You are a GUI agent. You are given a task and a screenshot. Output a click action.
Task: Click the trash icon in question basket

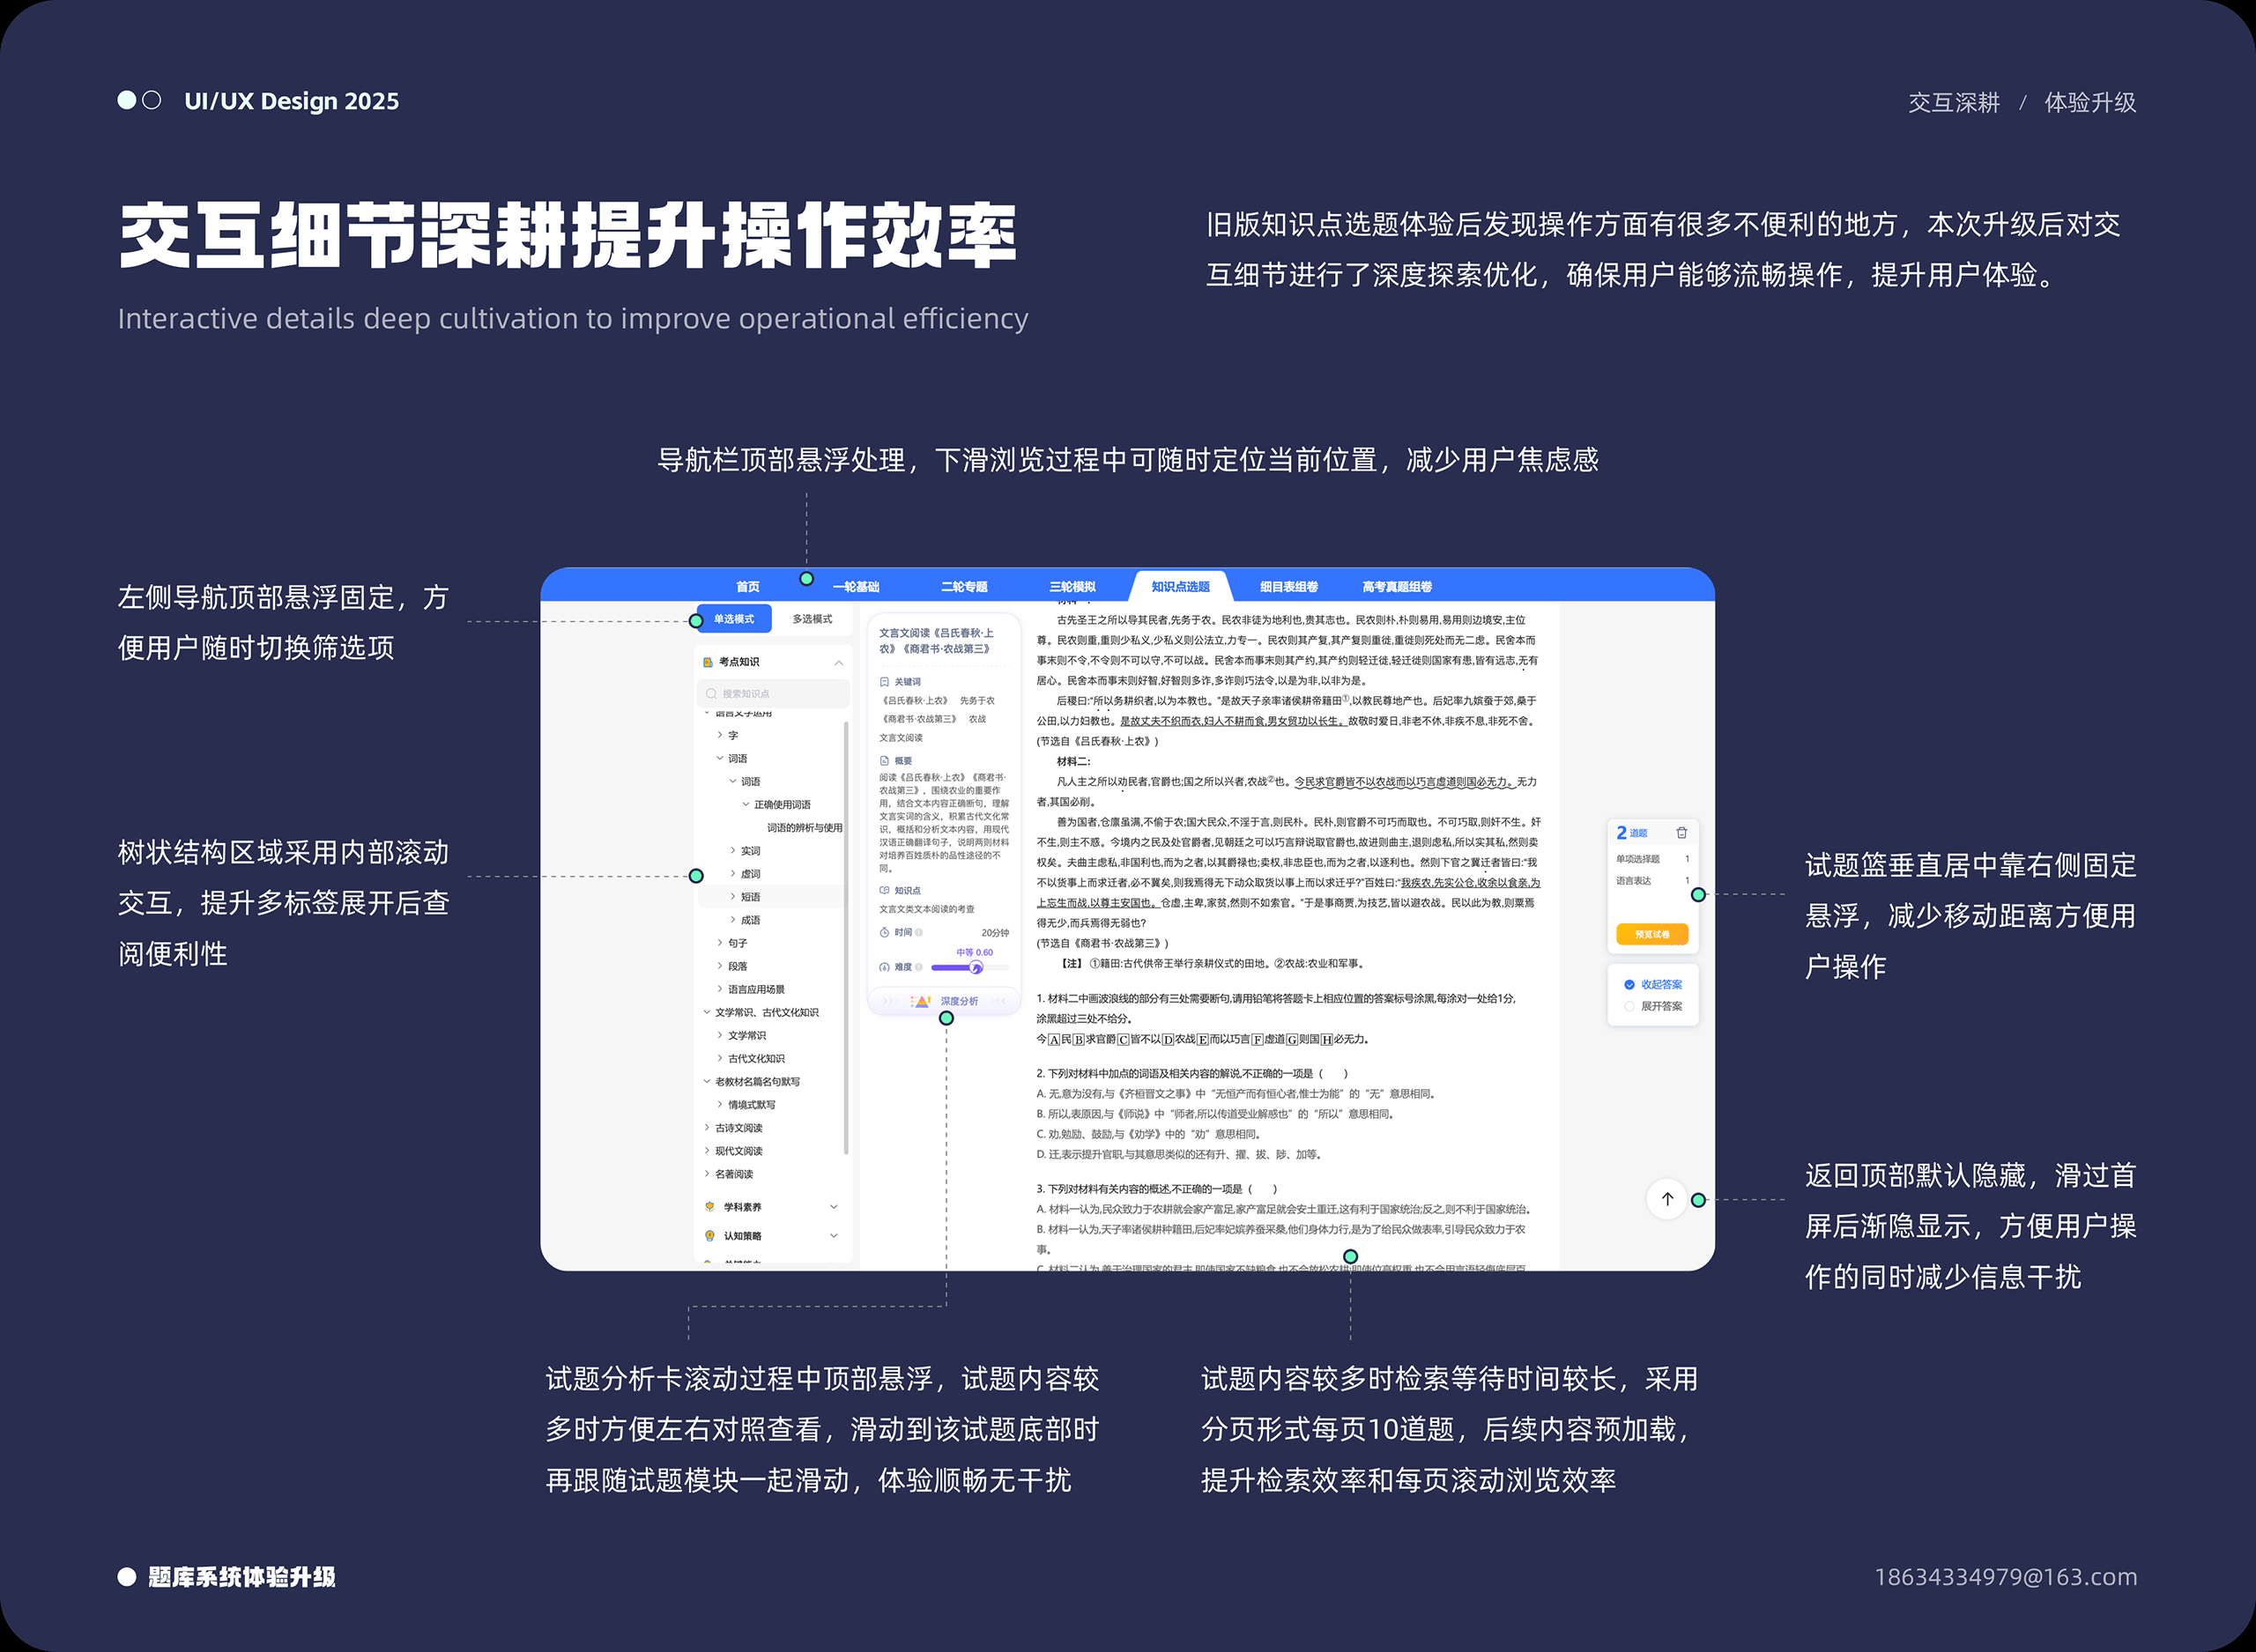coord(1681,833)
